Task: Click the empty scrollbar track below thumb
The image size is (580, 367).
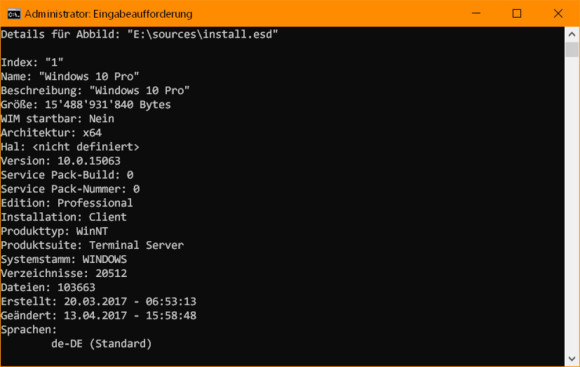Action: pyautogui.click(x=572, y=204)
